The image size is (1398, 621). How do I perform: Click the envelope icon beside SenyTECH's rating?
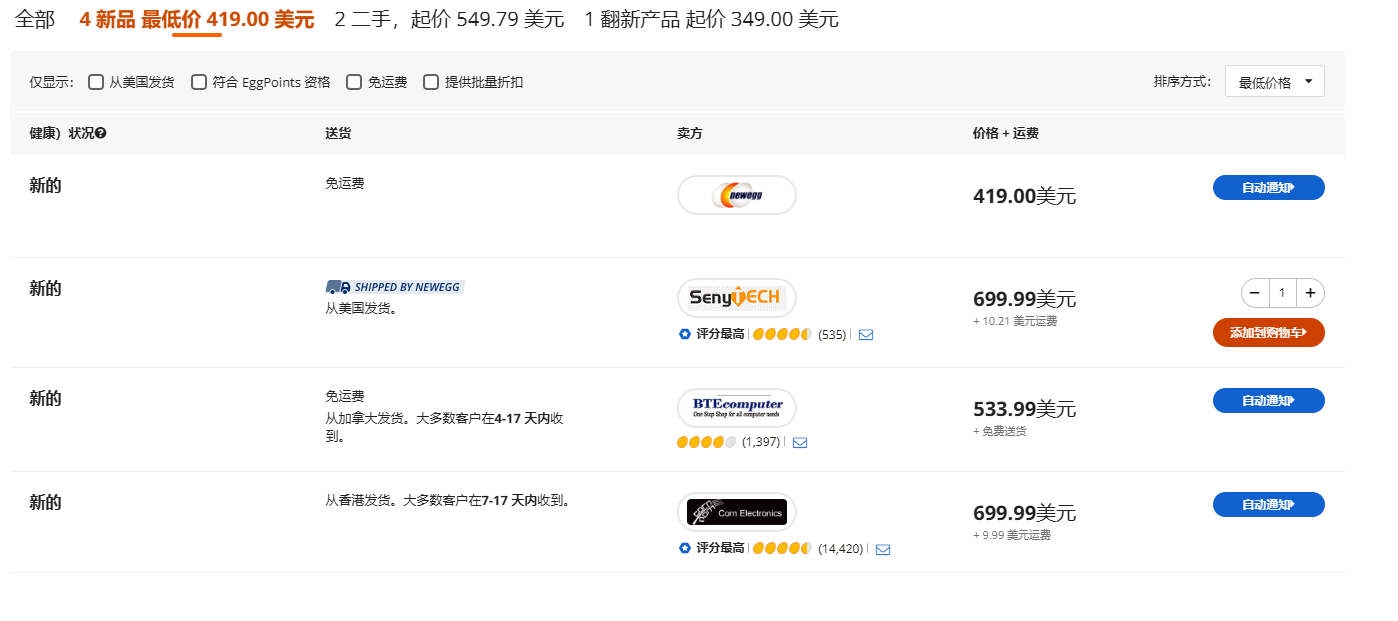coord(865,334)
